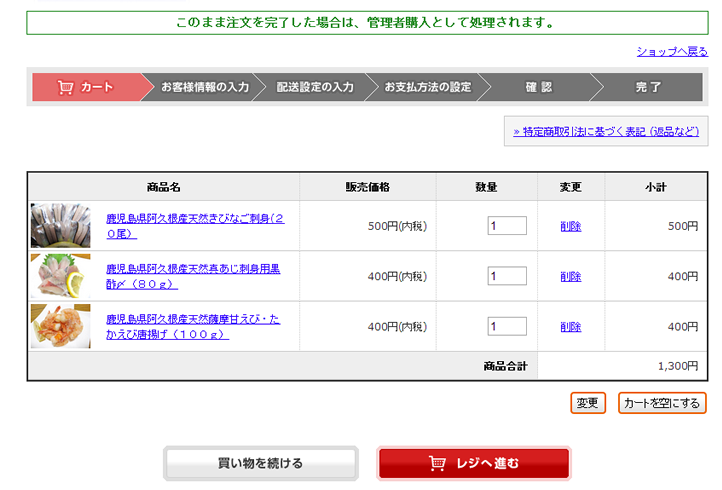This screenshot has width=722, height=490.
Task: Click the ショップへ戻る link
Action: tap(671, 51)
